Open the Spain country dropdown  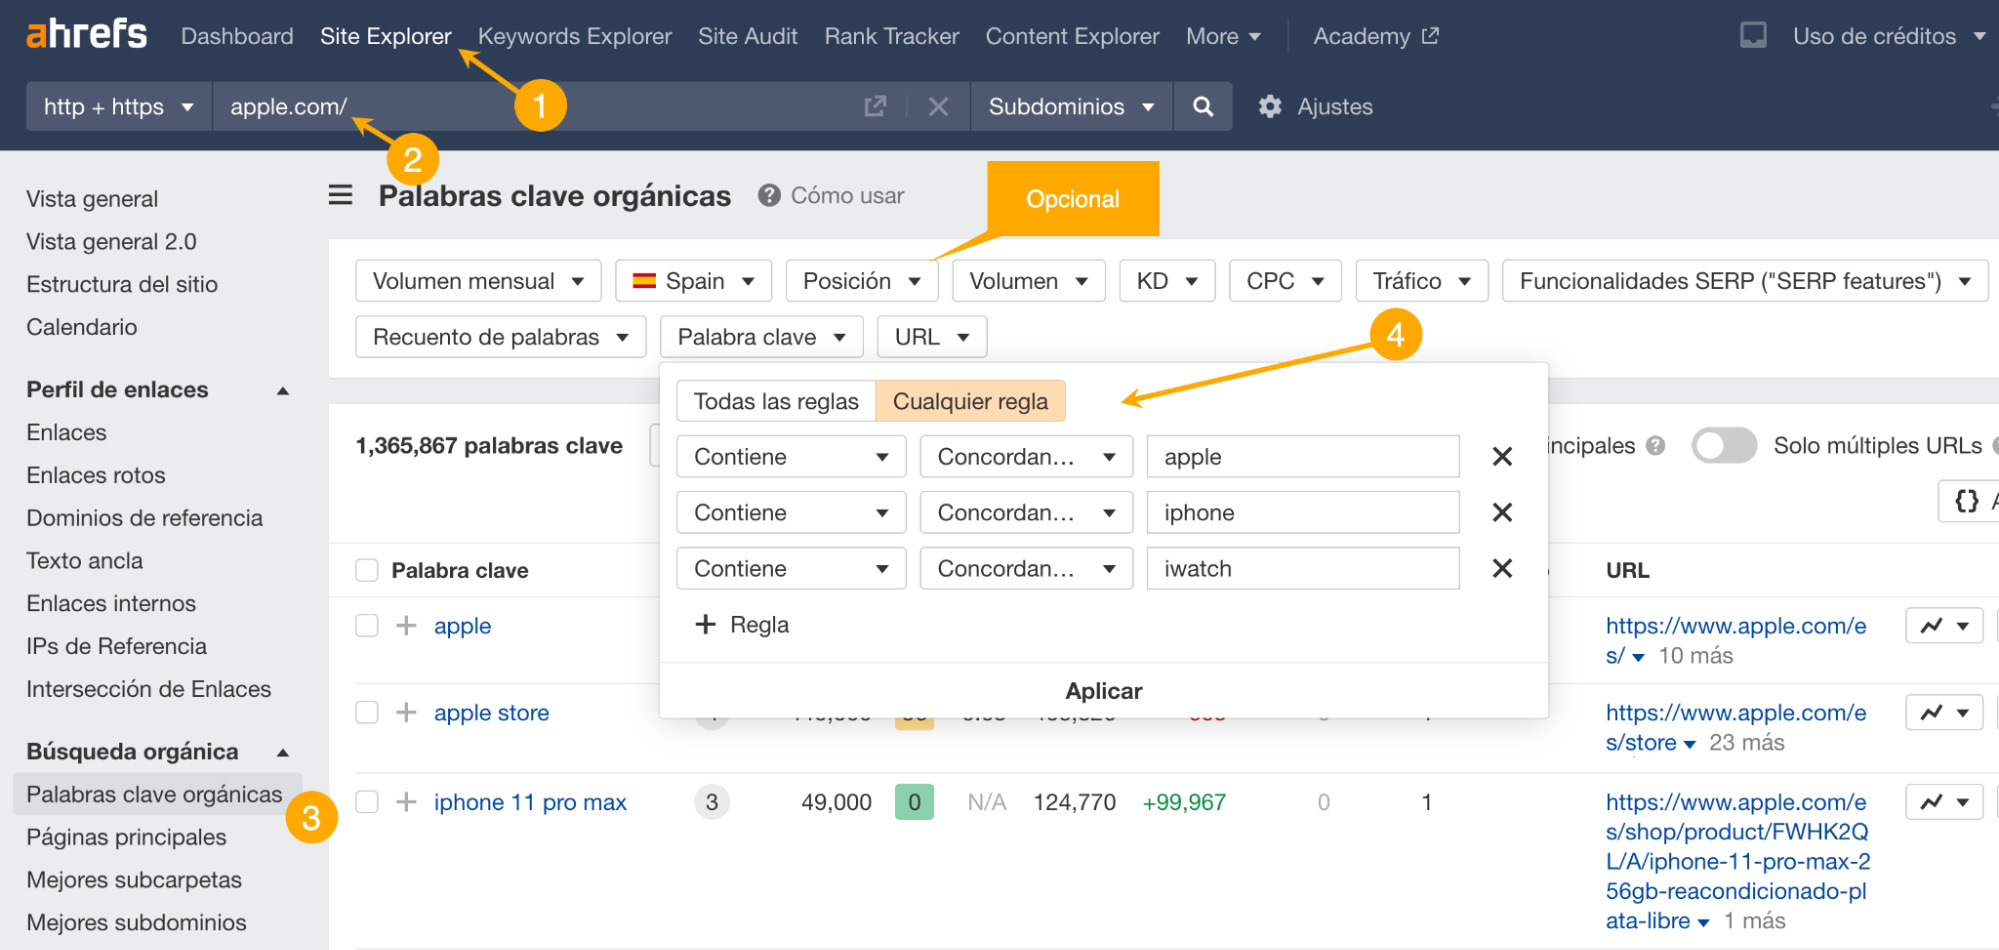click(x=693, y=281)
